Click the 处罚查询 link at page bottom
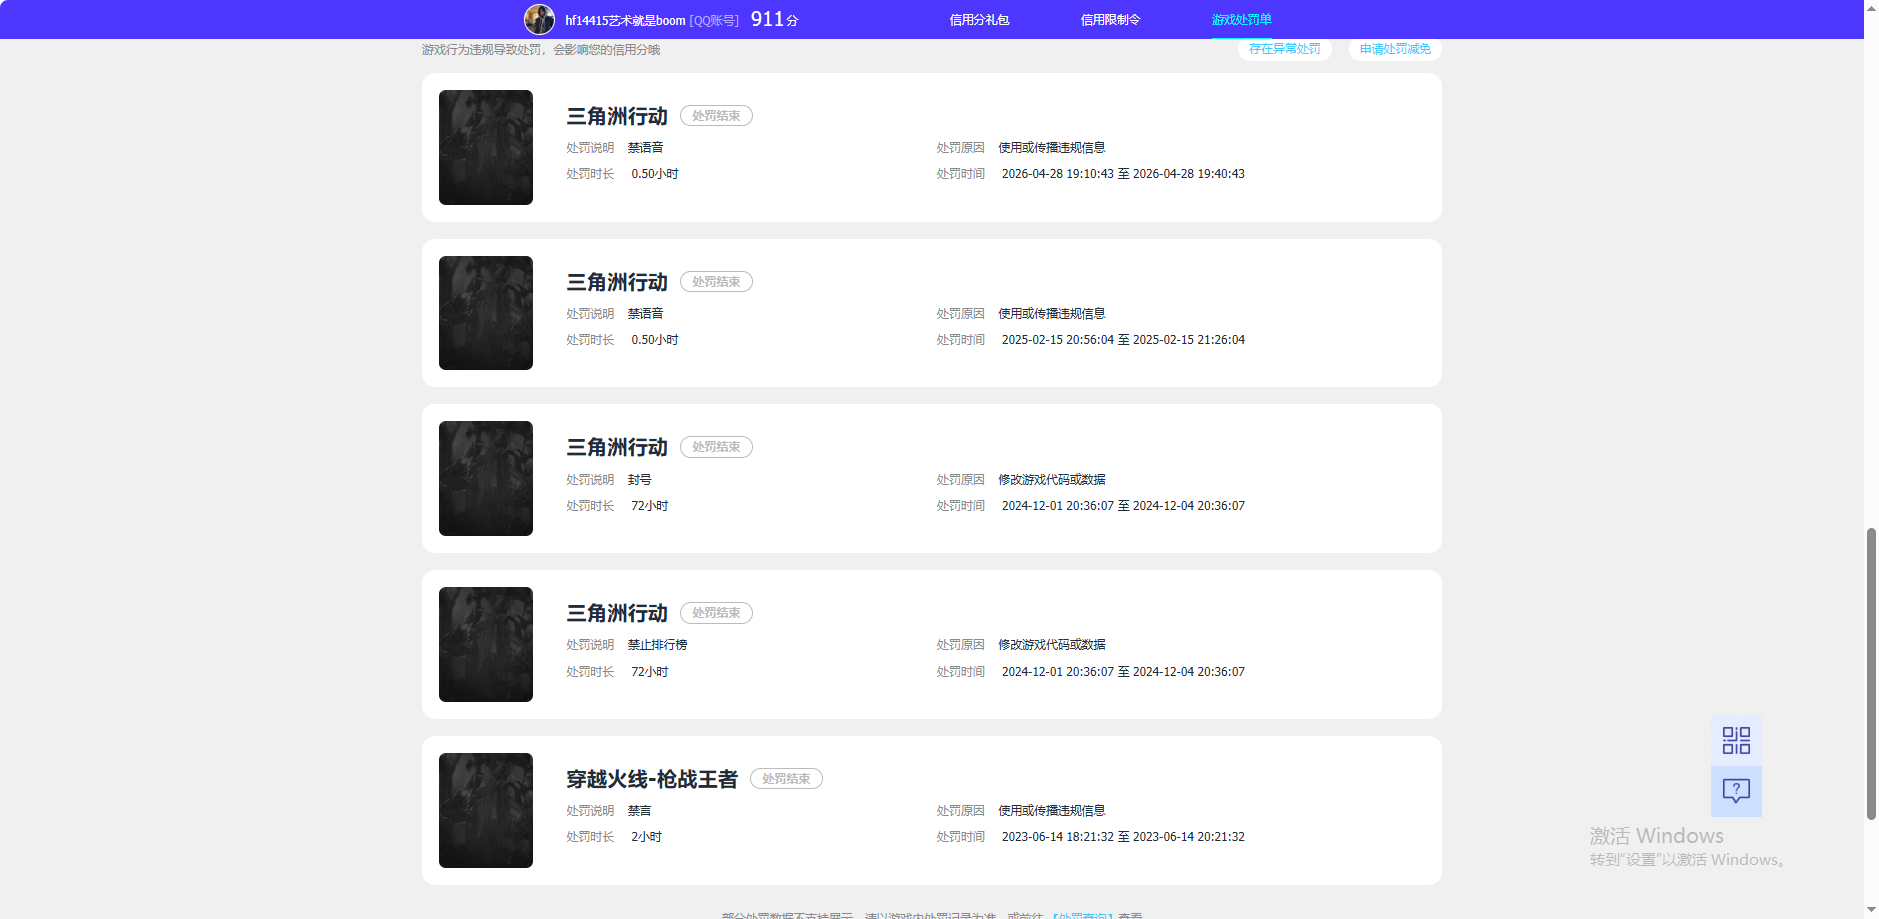The height and width of the screenshot is (919, 1879). pyautogui.click(x=1083, y=915)
